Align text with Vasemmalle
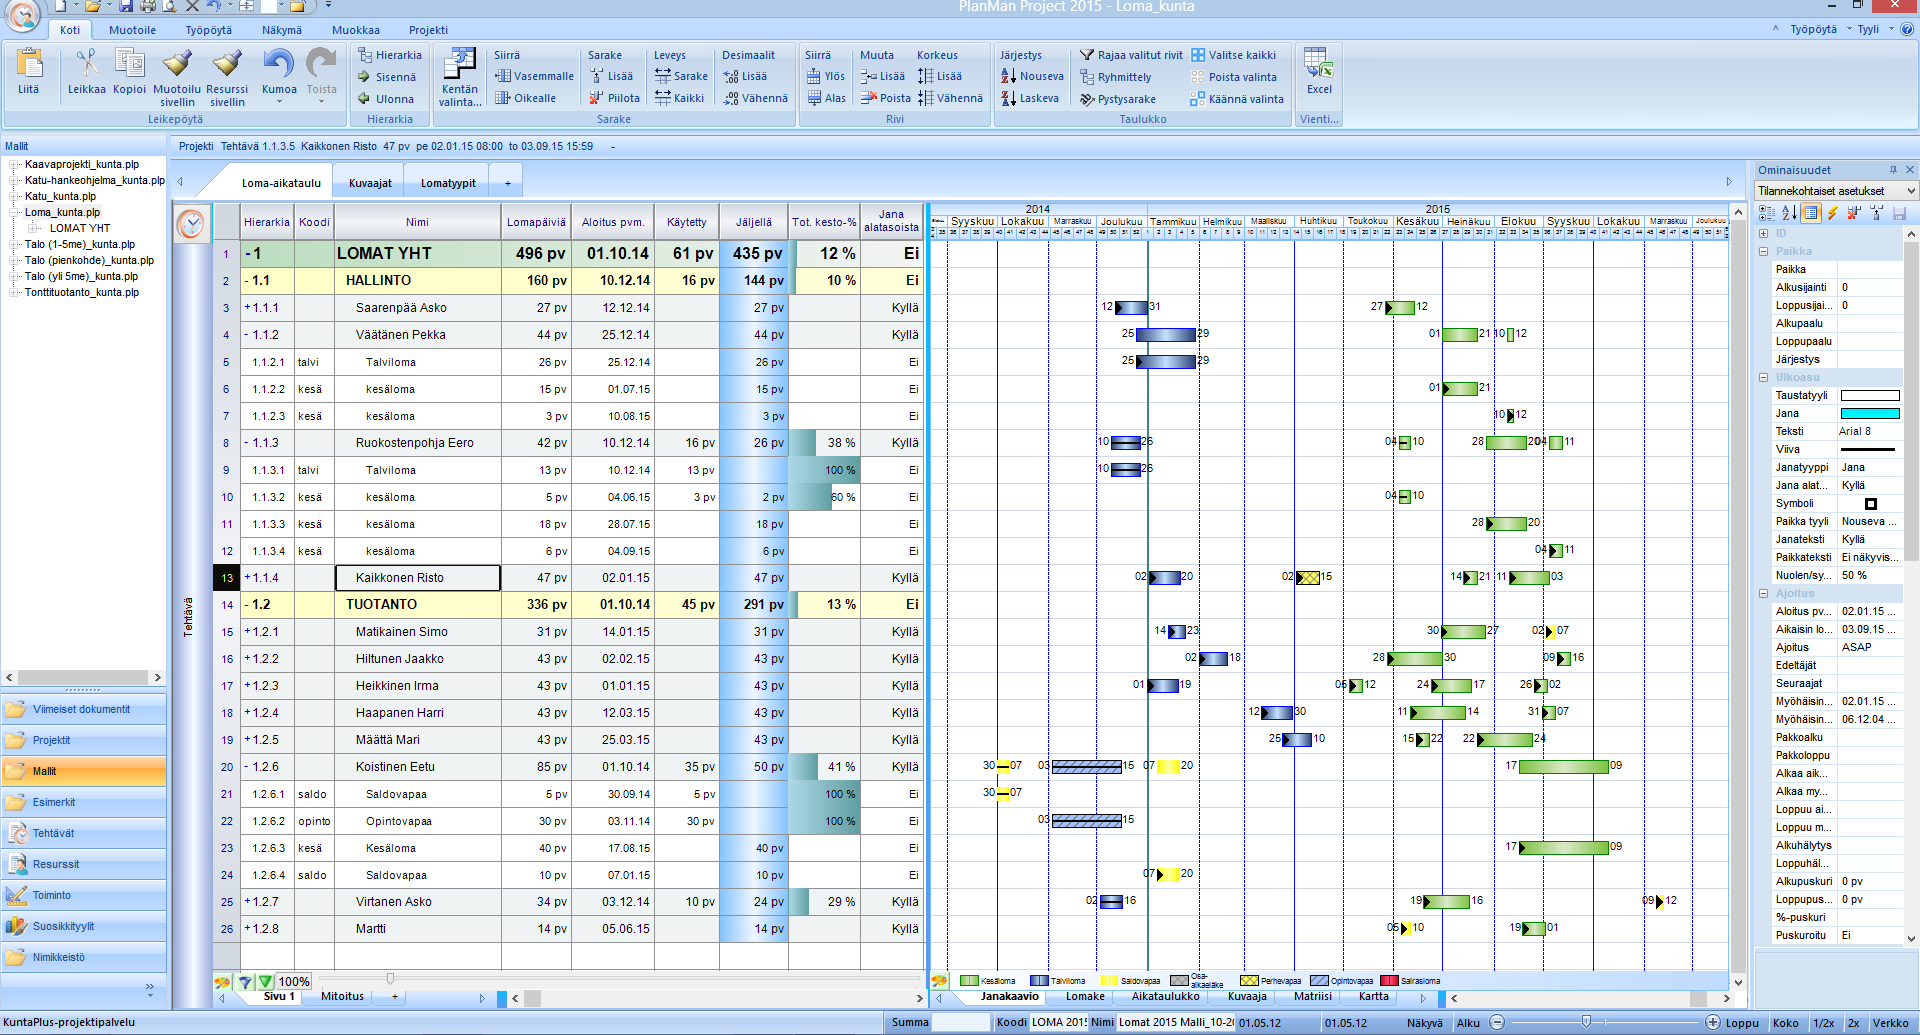1920x1035 pixels. pyautogui.click(x=534, y=76)
